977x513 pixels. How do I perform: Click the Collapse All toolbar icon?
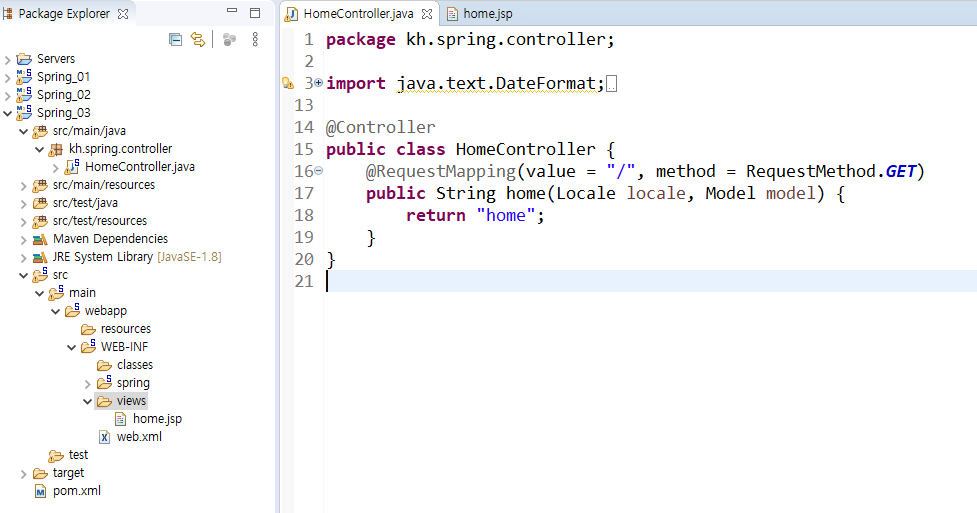tap(176, 40)
